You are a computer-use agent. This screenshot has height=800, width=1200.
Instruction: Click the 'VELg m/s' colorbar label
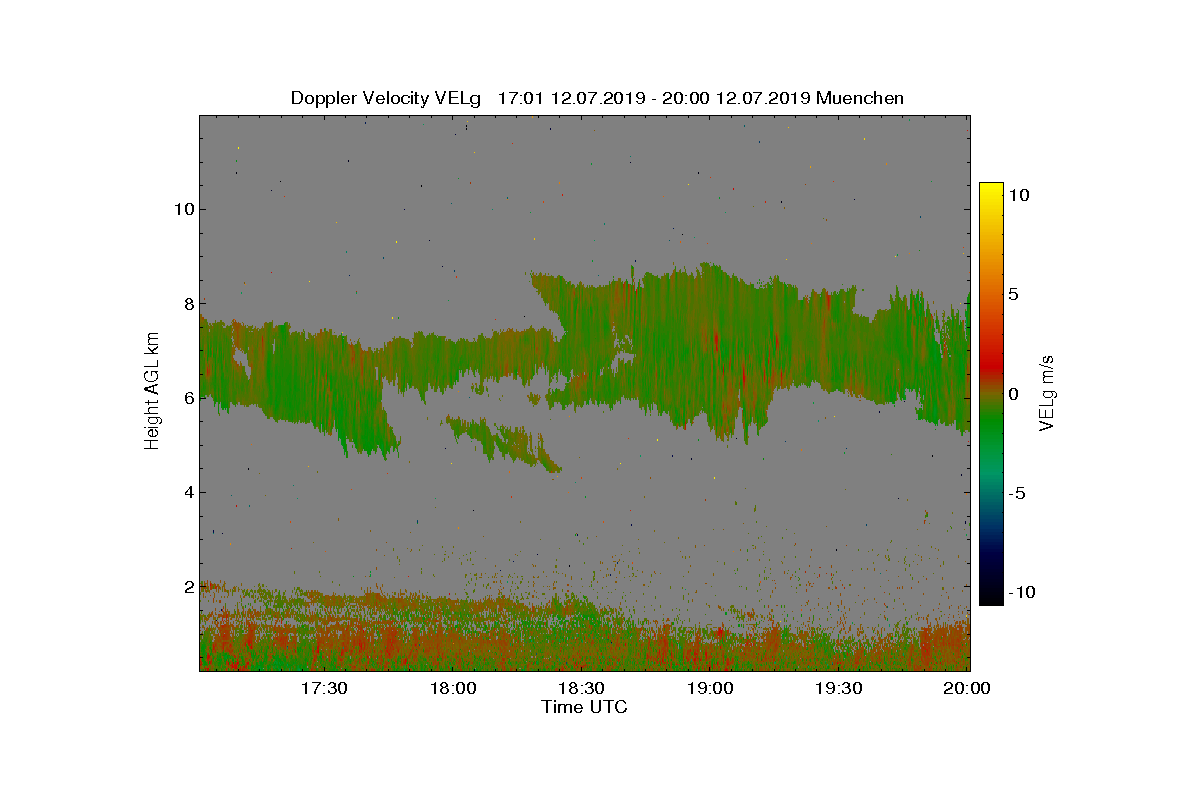[x=1047, y=391]
